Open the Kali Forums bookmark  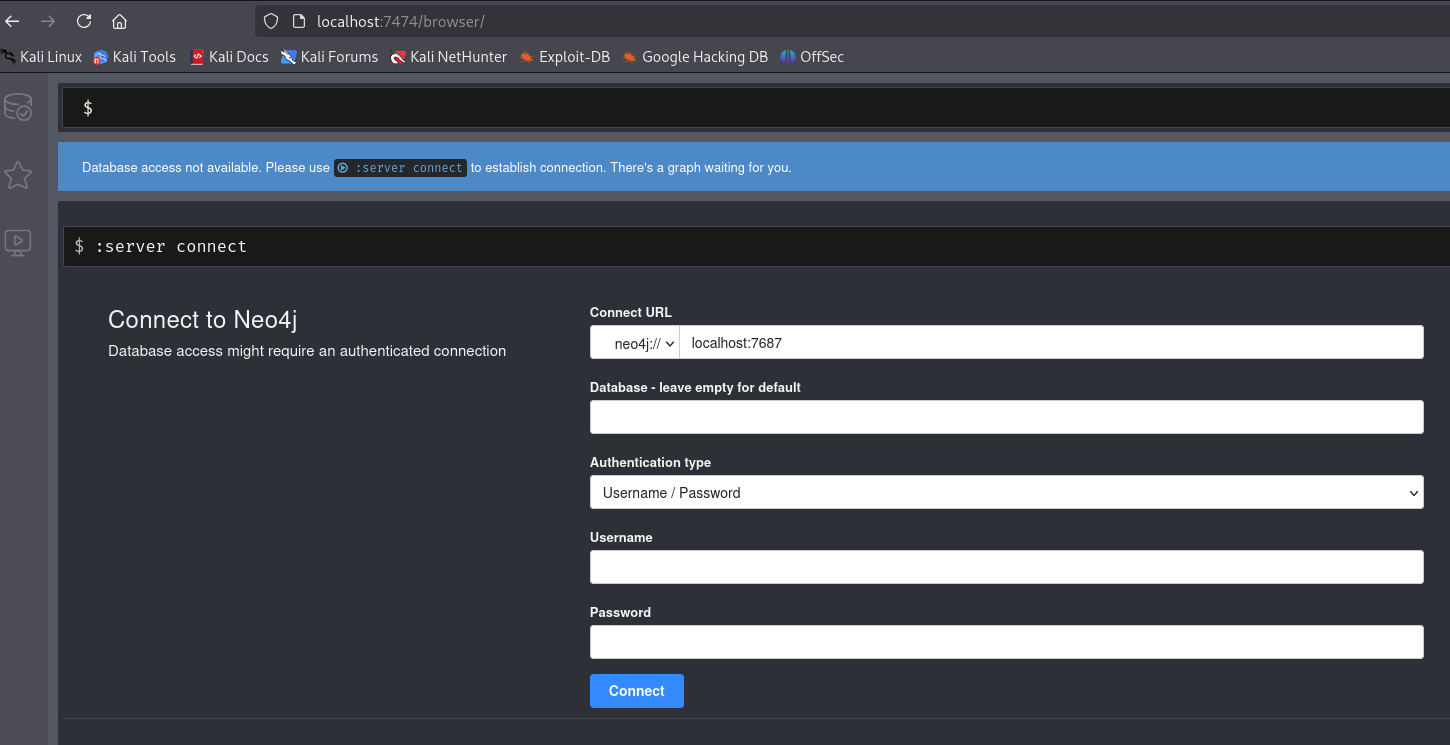click(x=329, y=57)
